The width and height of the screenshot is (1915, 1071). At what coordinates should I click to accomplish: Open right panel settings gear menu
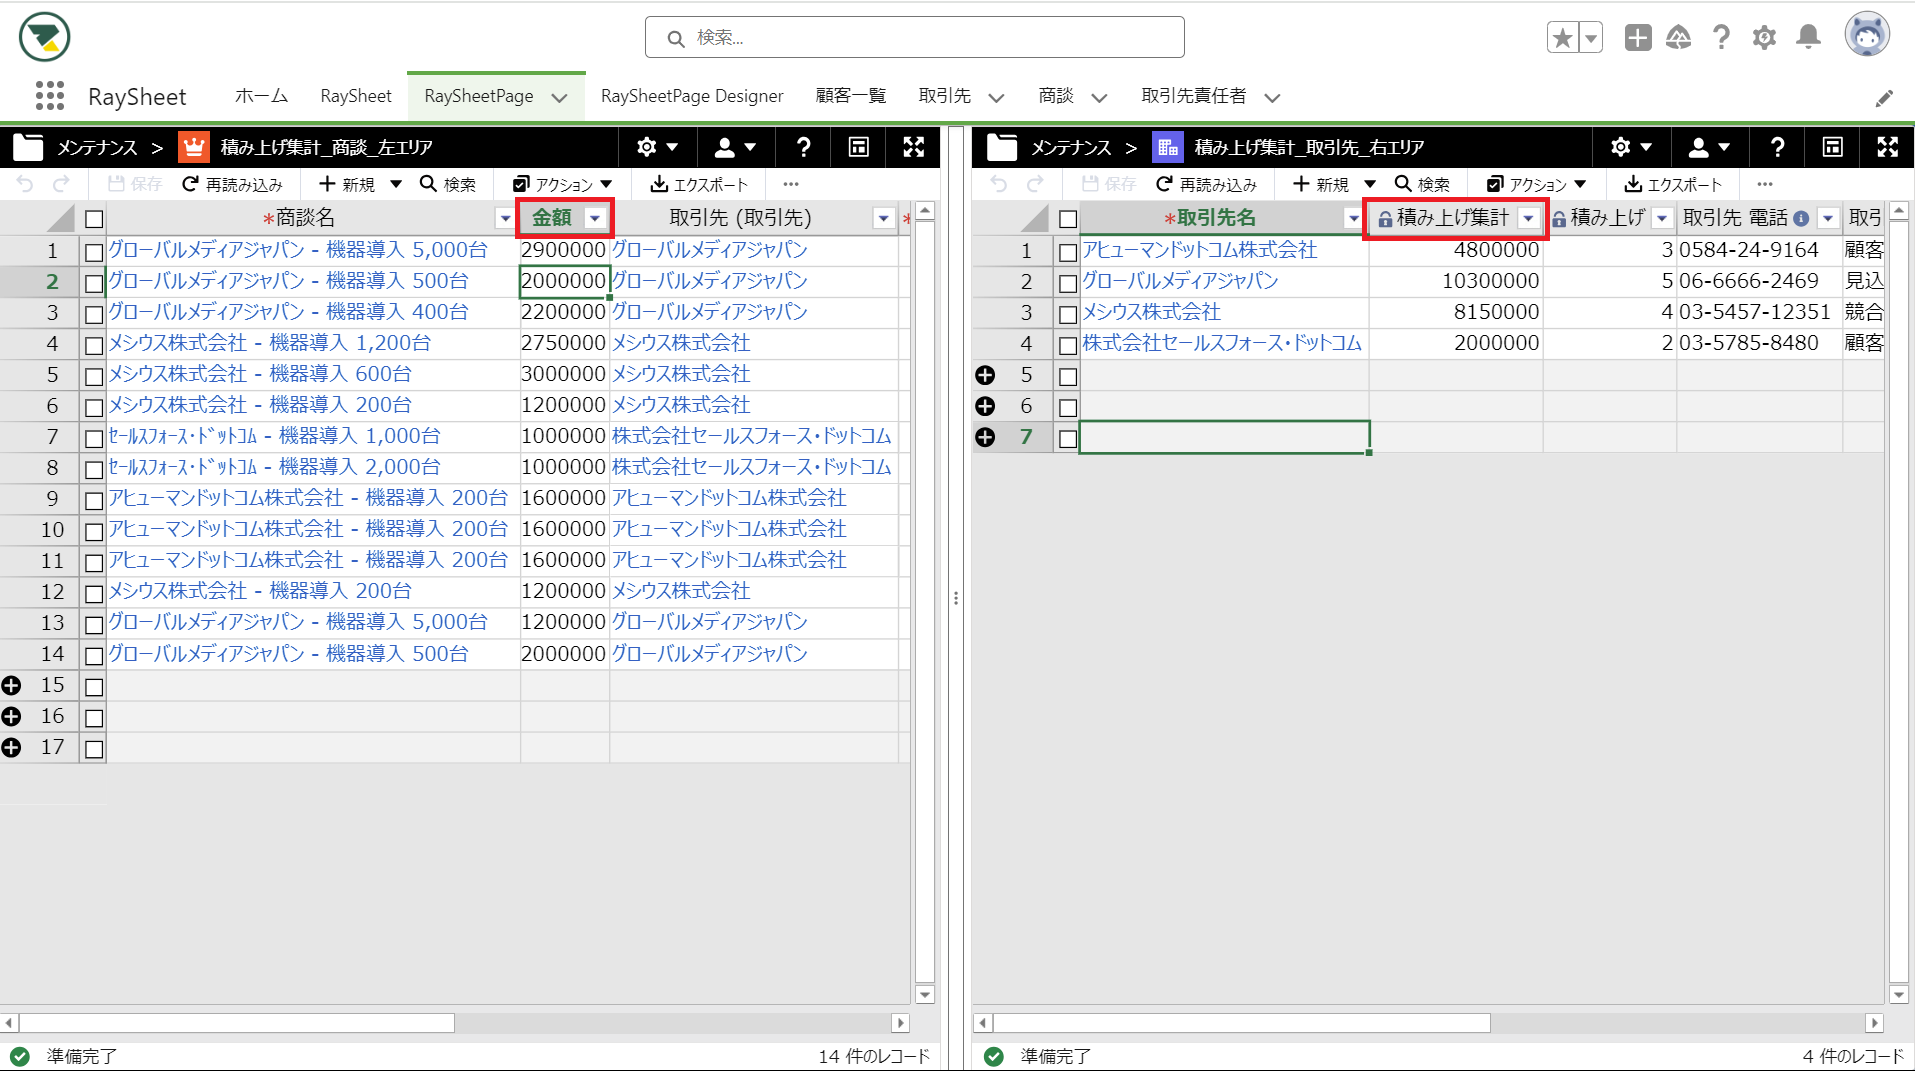[x=1631, y=147]
